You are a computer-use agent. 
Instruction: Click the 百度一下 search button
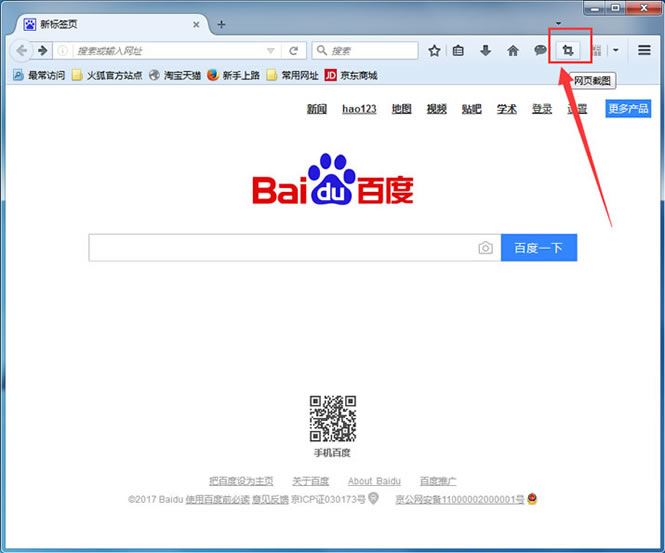pyautogui.click(x=539, y=248)
